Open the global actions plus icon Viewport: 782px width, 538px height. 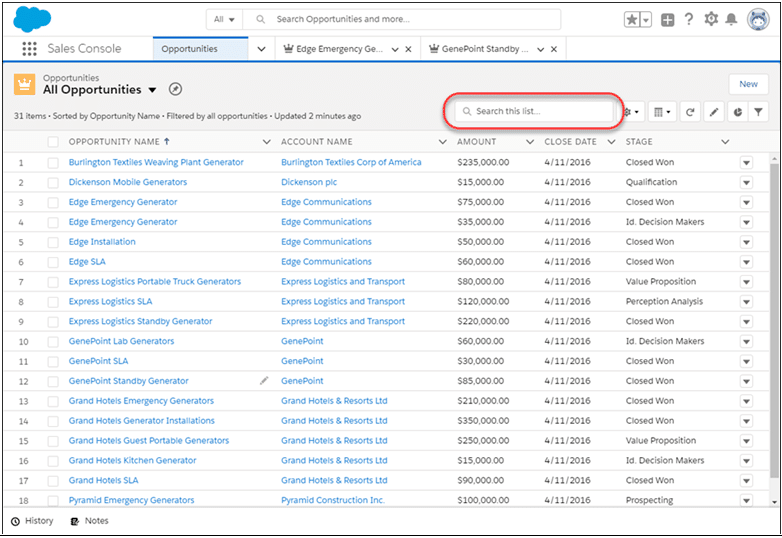pyautogui.click(x=667, y=20)
